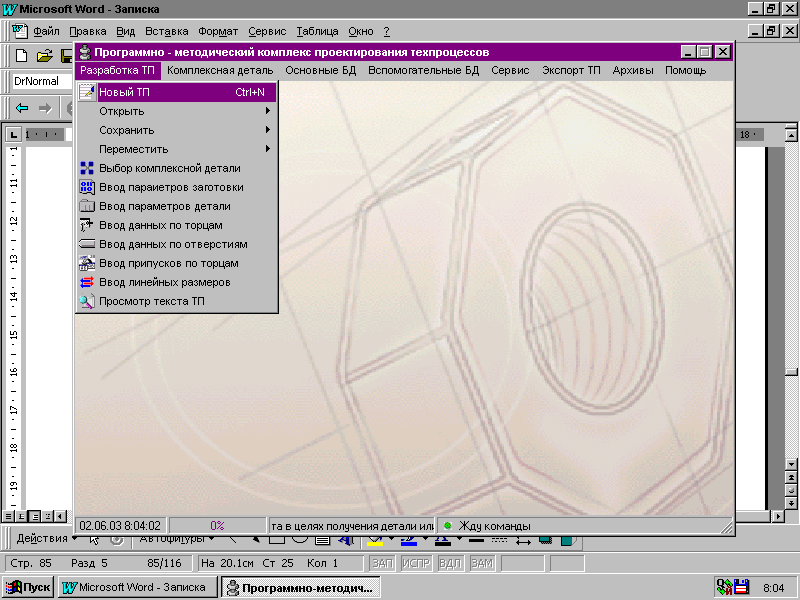Click the Ввод параметров заготовки icon
The height and width of the screenshot is (600, 800).
86,187
